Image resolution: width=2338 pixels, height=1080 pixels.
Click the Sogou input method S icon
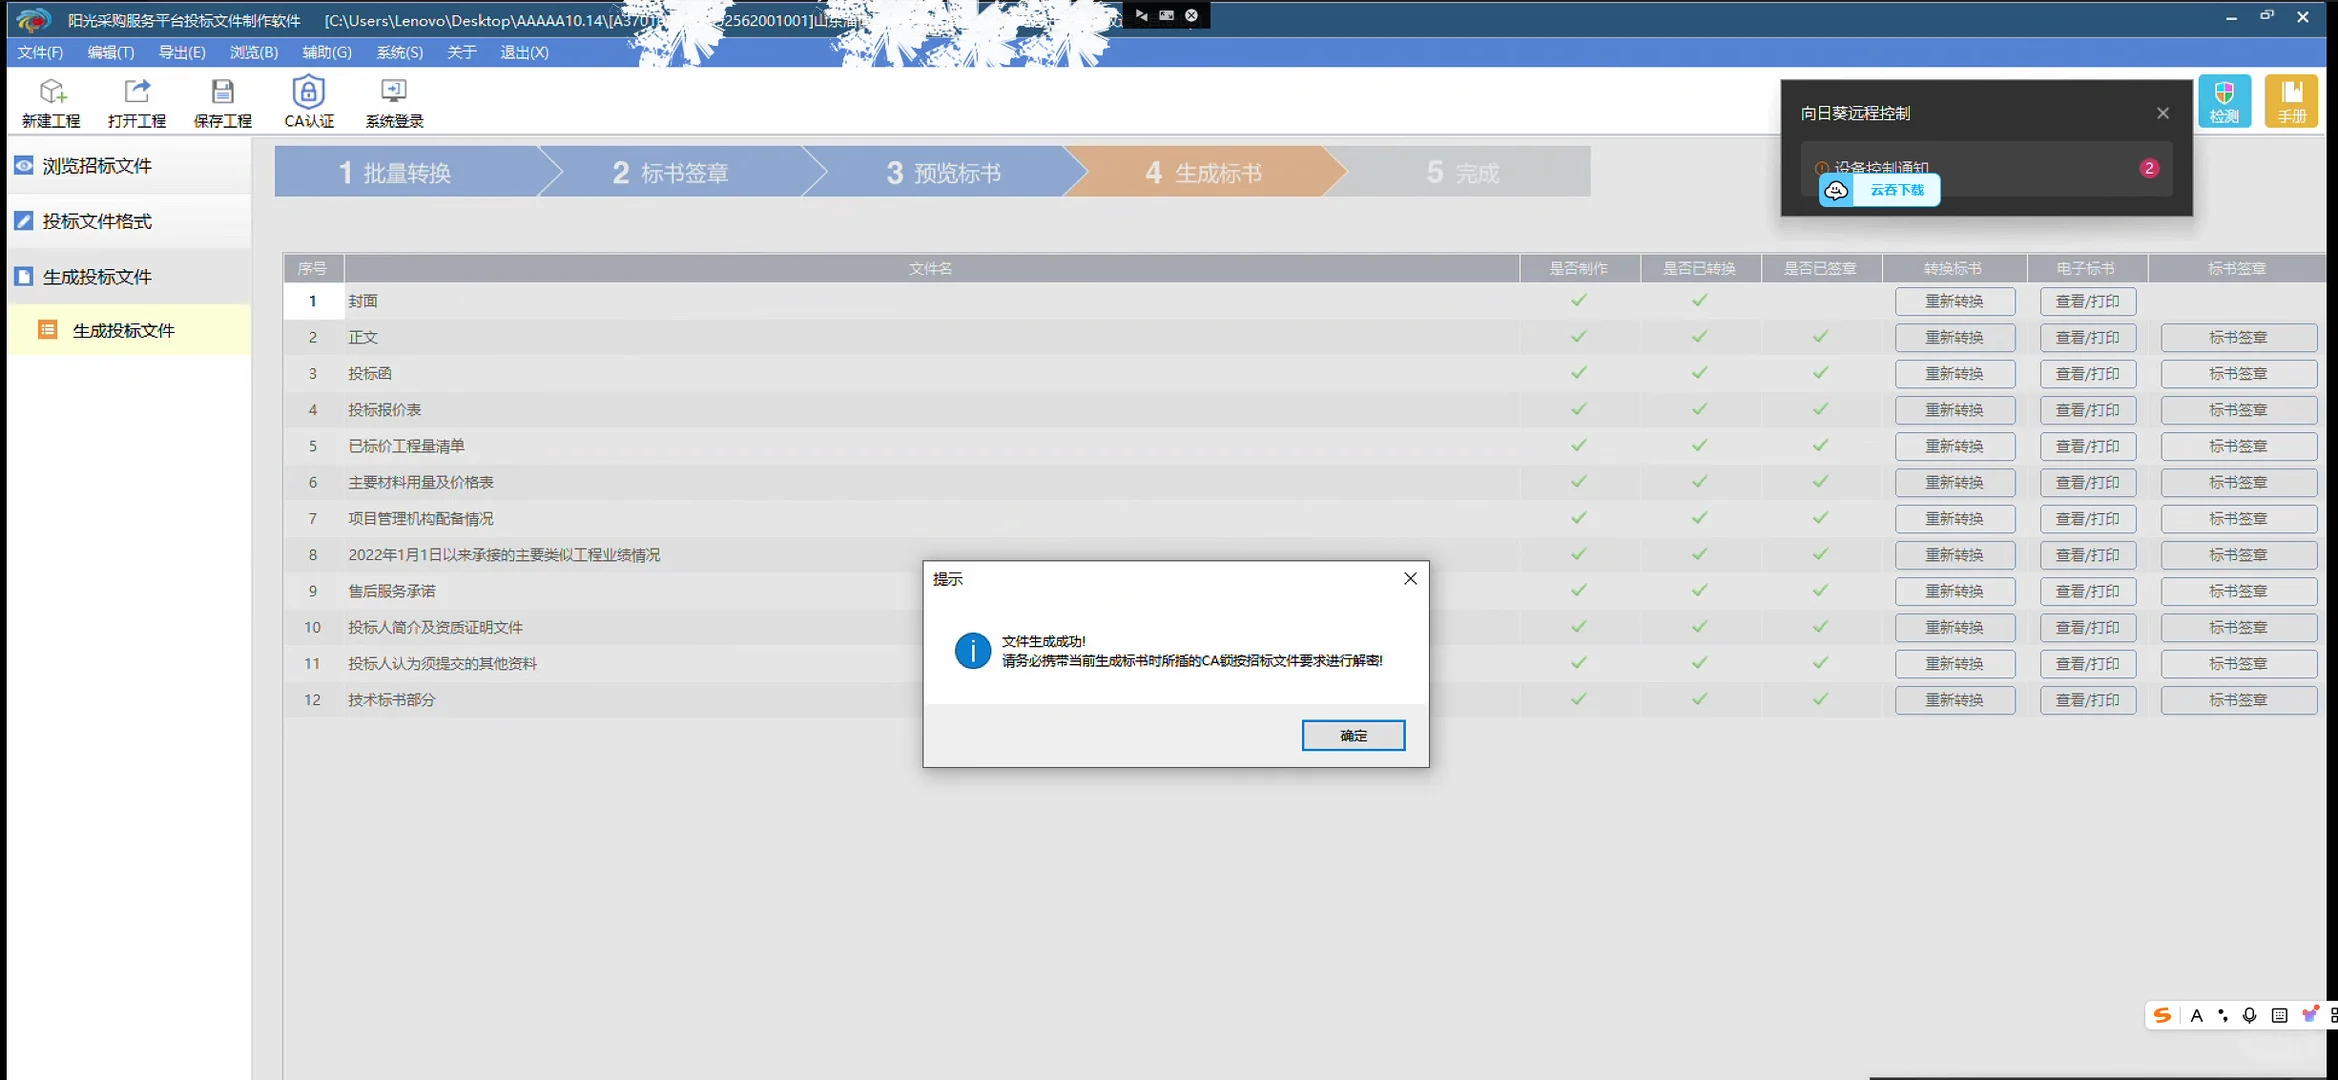click(2162, 1015)
